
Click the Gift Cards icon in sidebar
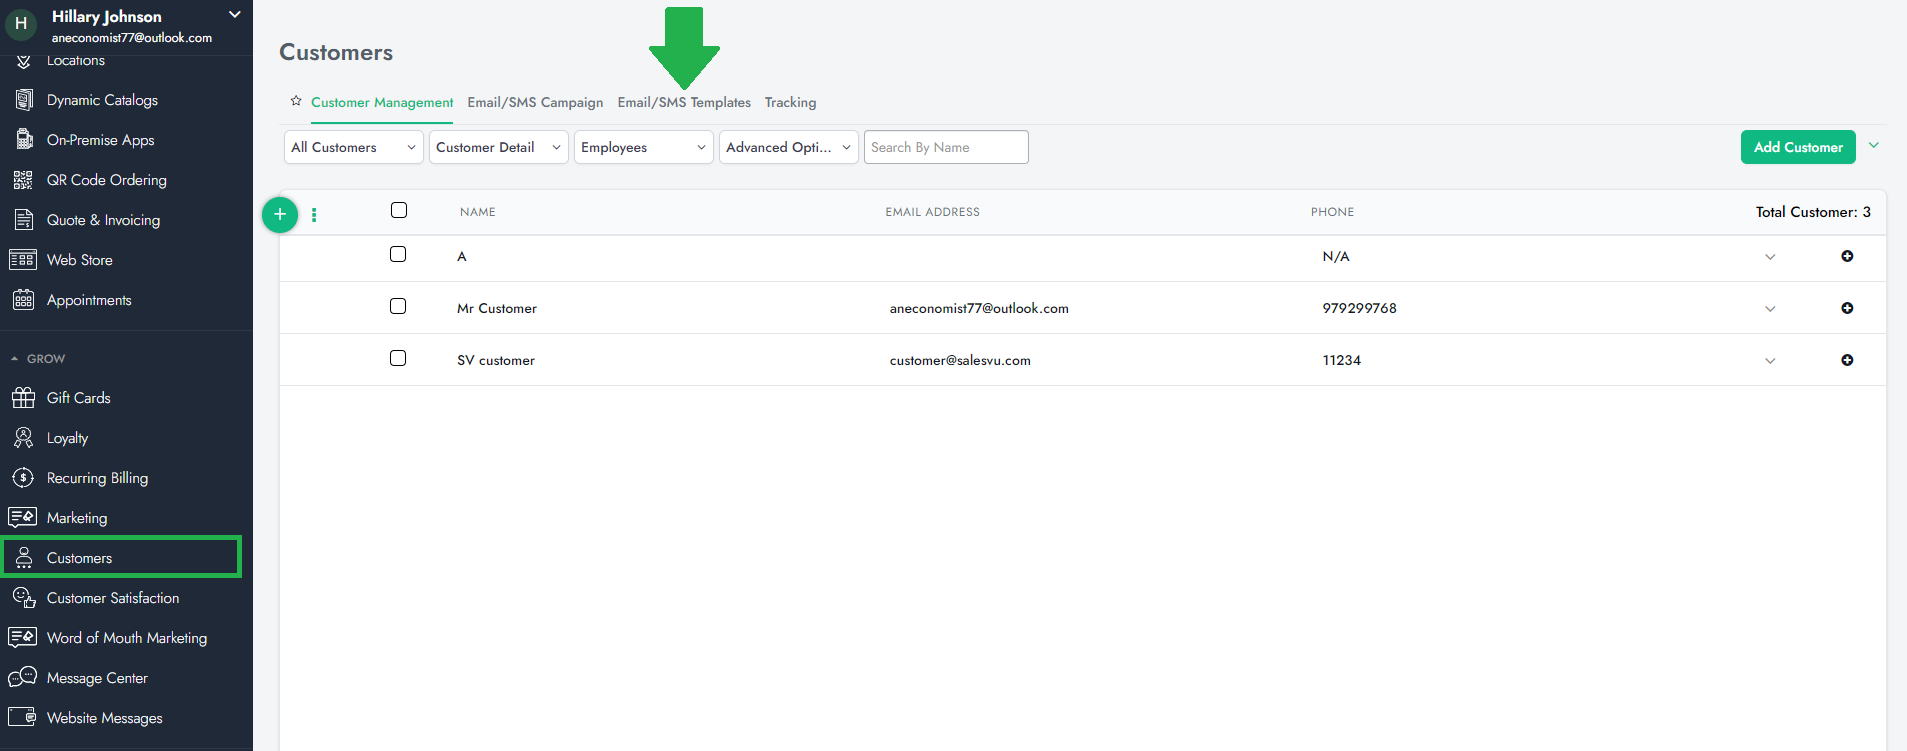point(23,398)
